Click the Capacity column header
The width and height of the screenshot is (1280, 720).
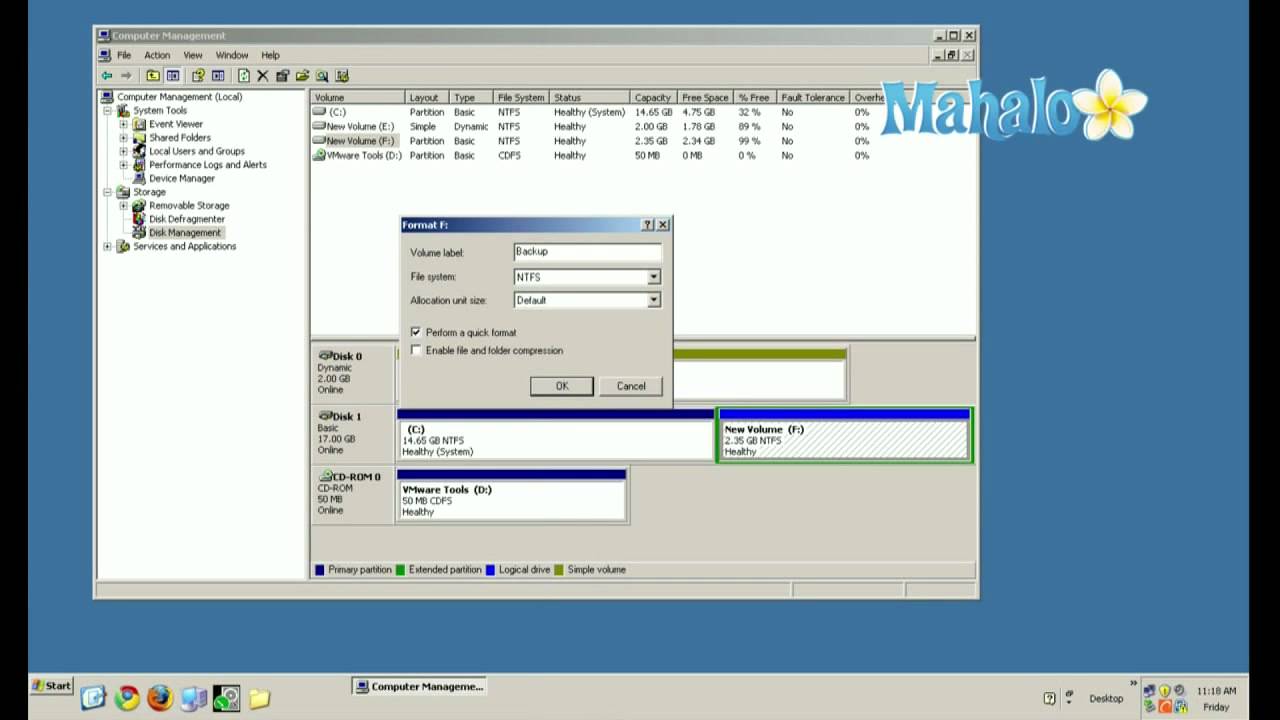pyautogui.click(x=653, y=98)
